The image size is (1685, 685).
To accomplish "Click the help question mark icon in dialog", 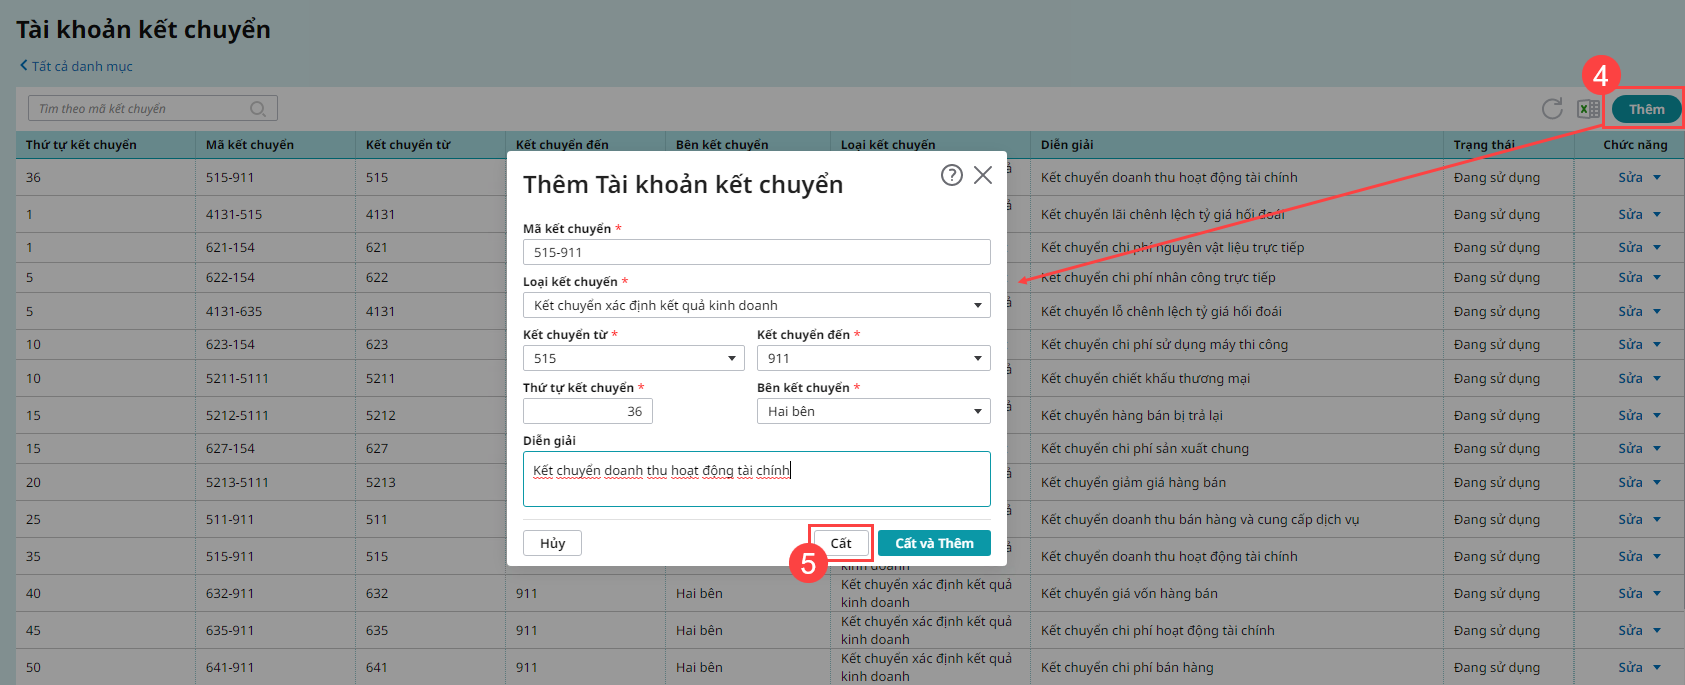I will [952, 175].
